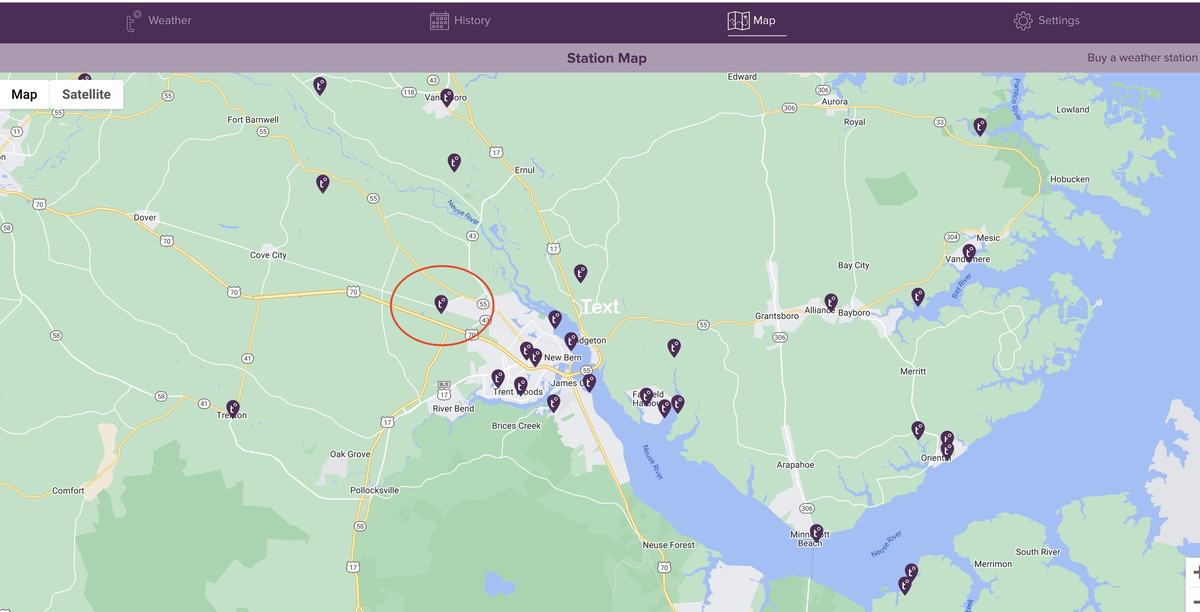
Task: Click the station pin east of Bridgeton
Action: [x=674, y=347]
